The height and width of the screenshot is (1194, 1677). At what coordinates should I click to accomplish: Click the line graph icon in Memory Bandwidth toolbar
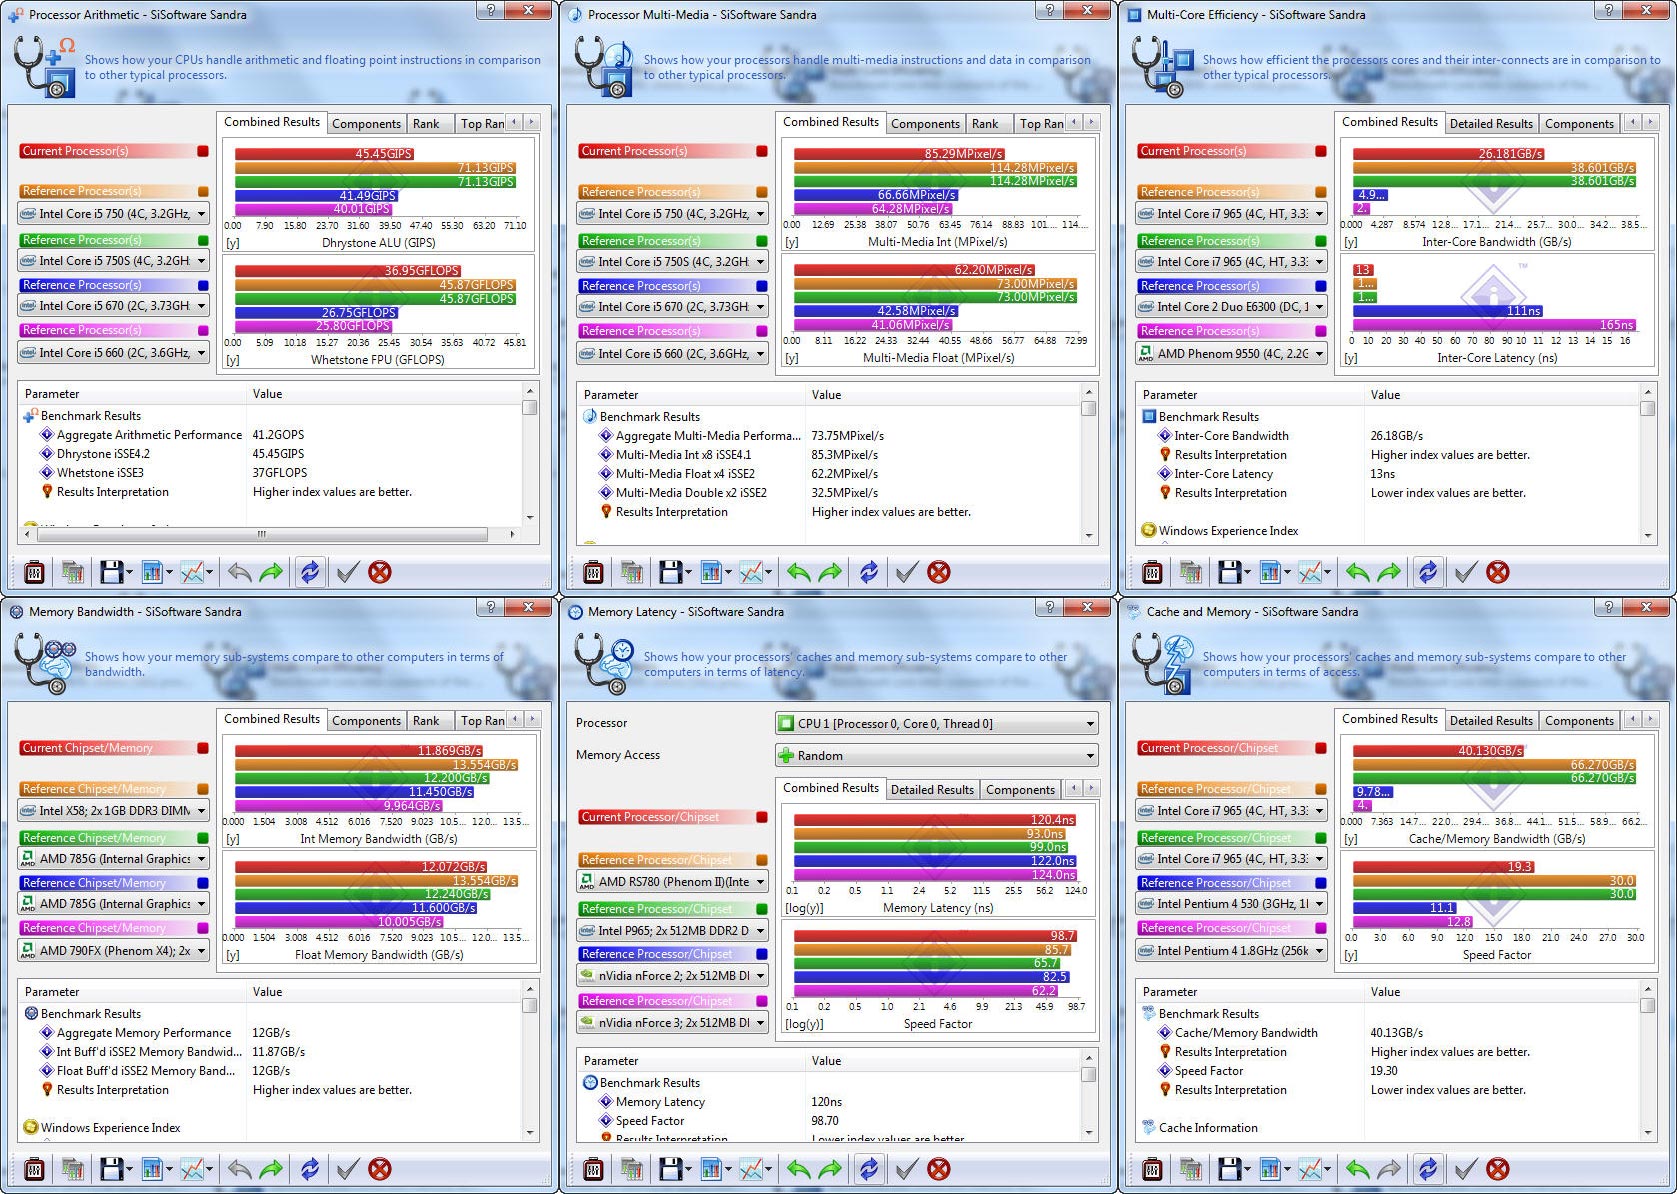point(192,1169)
